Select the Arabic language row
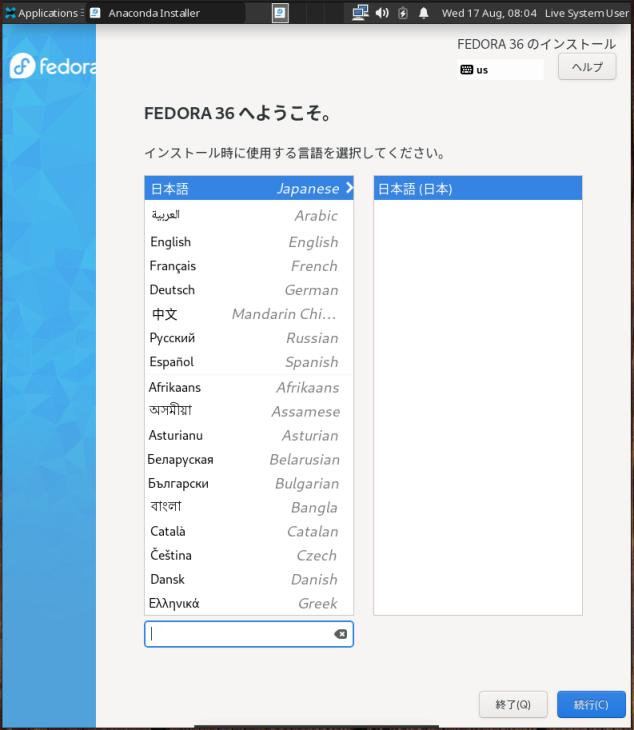This screenshot has height=730, width=634. click(x=249, y=215)
